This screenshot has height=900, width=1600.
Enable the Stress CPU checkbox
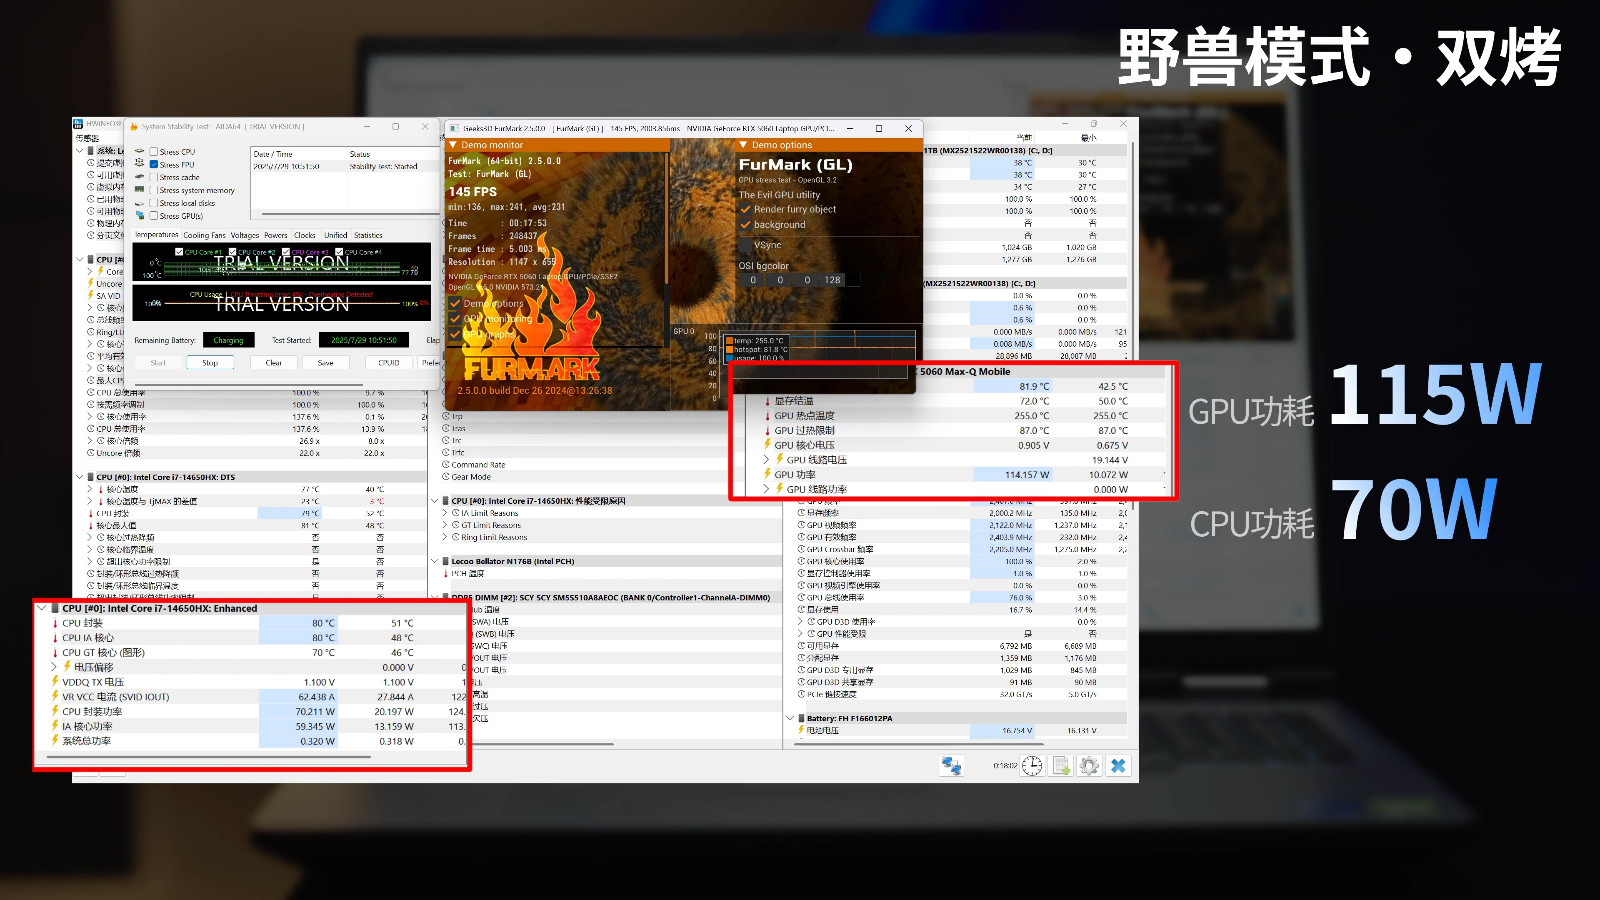154,152
